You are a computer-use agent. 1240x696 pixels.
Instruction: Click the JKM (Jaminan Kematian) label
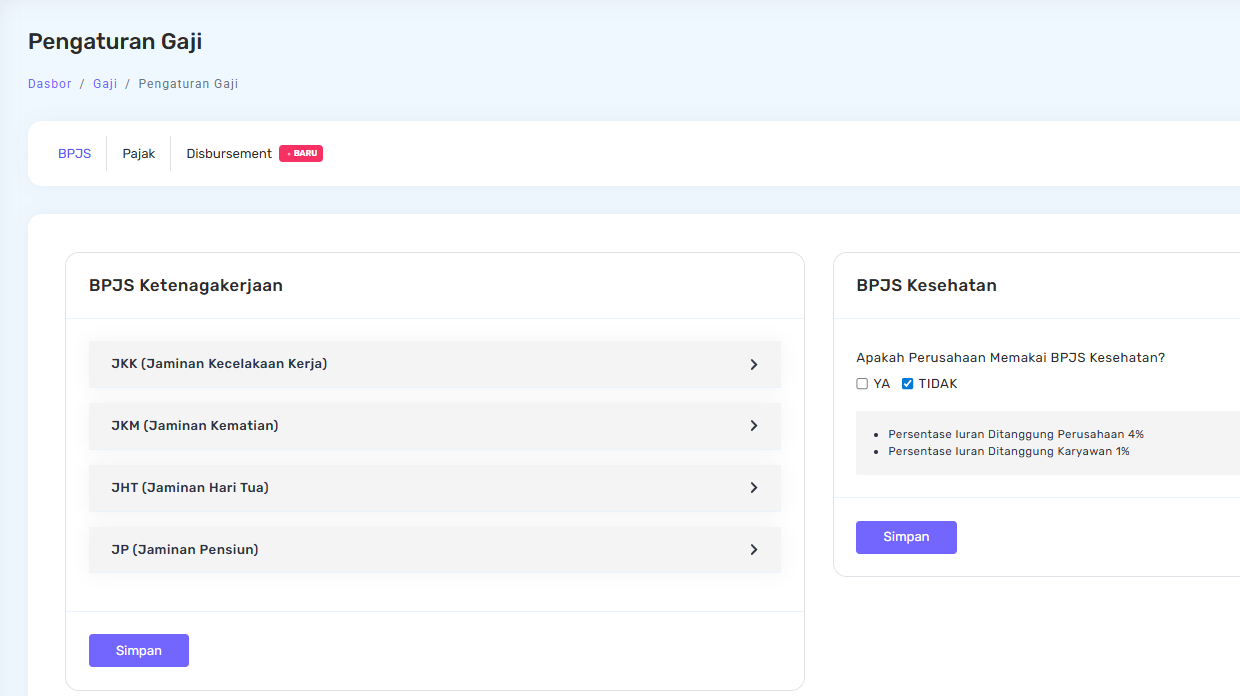pos(195,426)
